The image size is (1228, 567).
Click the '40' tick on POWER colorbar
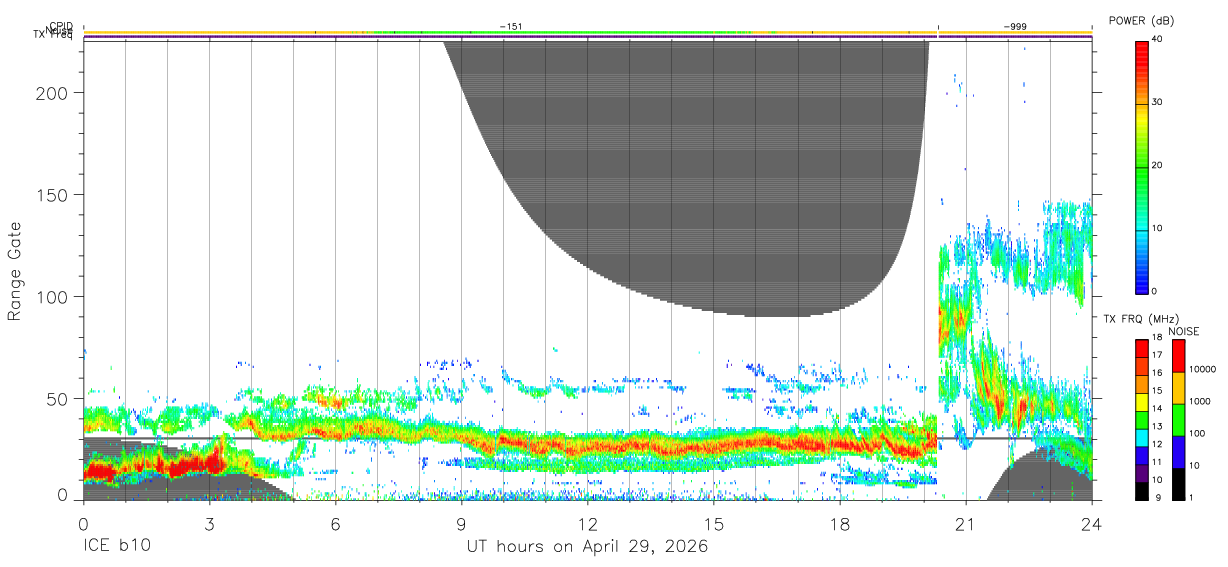click(x=1156, y=40)
